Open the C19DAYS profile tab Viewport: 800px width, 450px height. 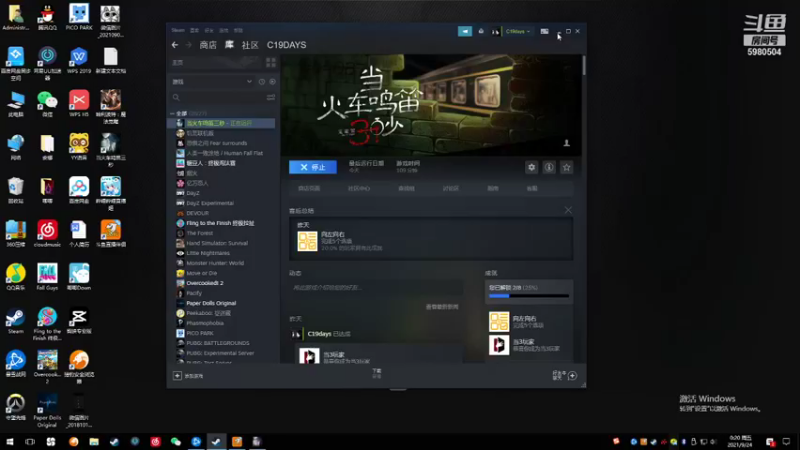[286, 45]
